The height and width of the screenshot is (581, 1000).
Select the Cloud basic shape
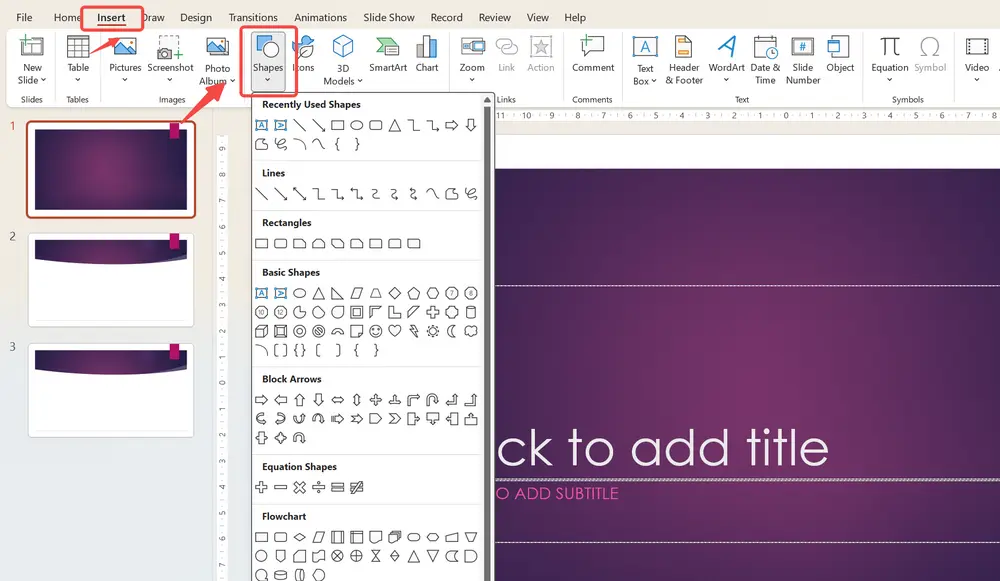click(471, 332)
